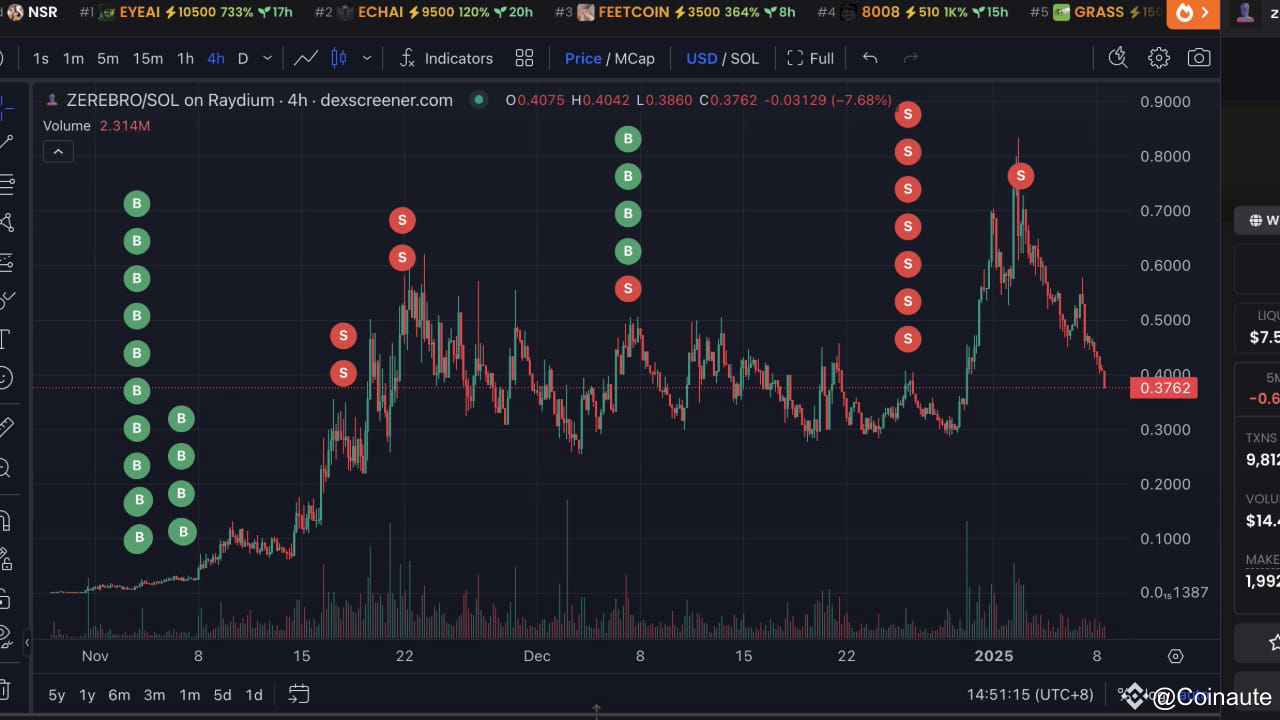Open price scale settings gear at bottom
Image resolution: width=1280 pixels, height=720 pixels.
pyautogui.click(x=1176, y=656)
